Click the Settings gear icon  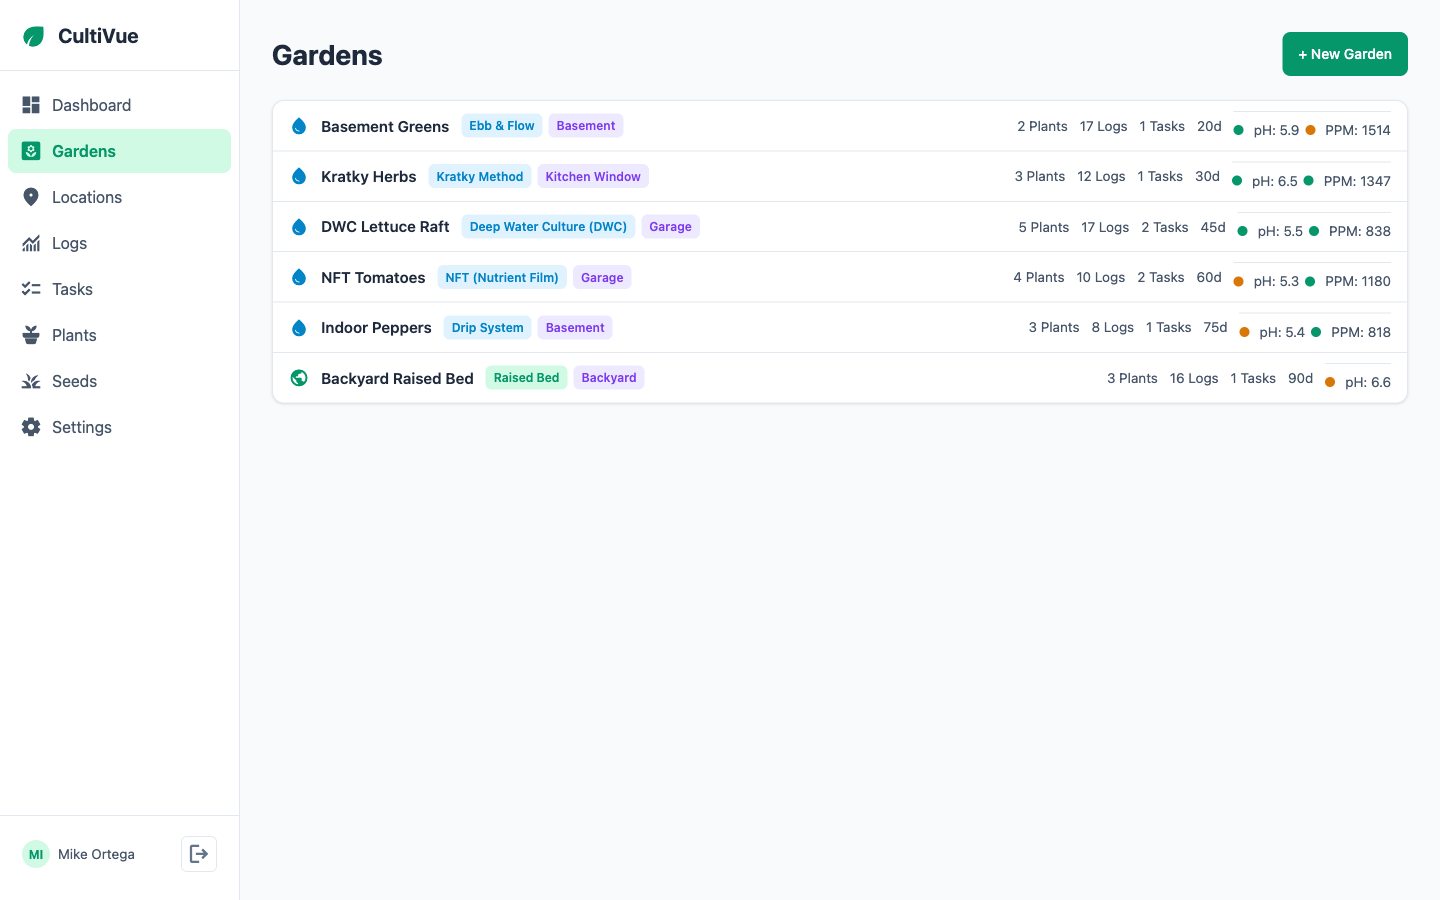(x=31, y=427)
